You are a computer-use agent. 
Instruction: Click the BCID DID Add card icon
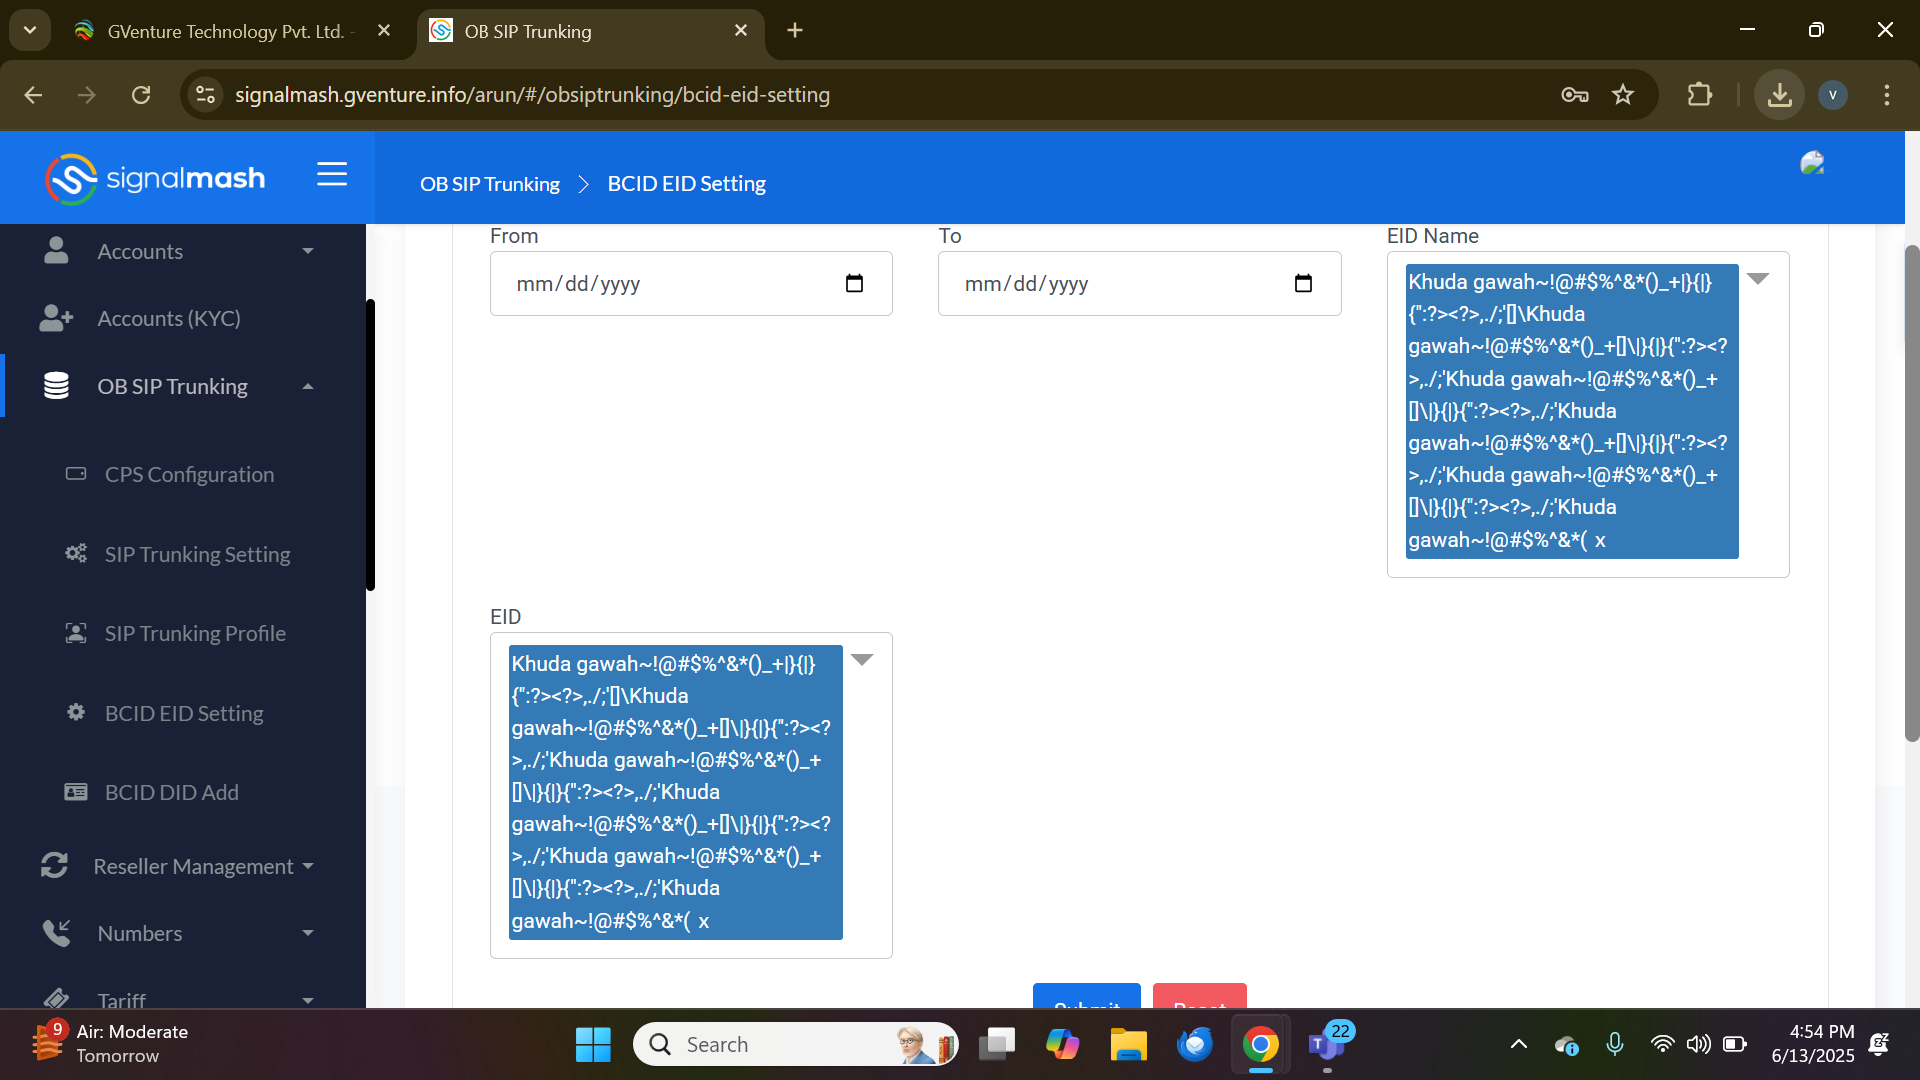pyautogui.click(x=76, y=792)
